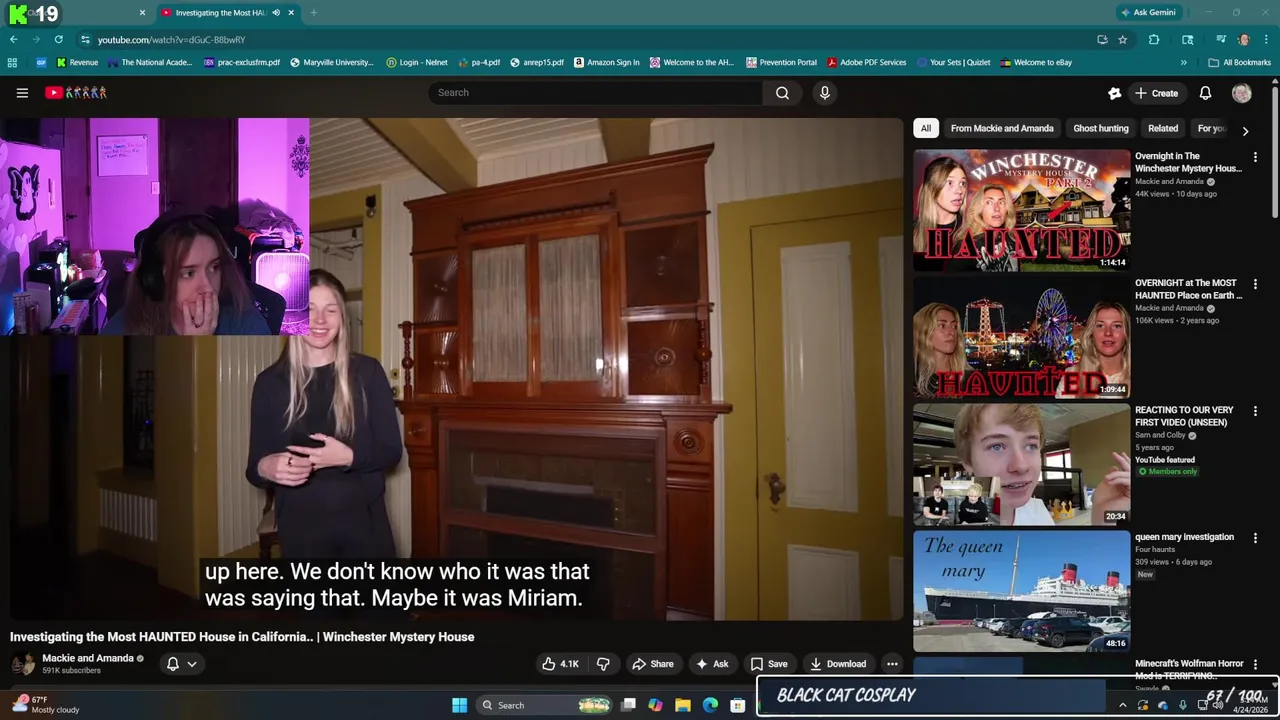Open the YouTube guide hamburger menu
This screenshot has width=1280, height=720.
[22, 93]
